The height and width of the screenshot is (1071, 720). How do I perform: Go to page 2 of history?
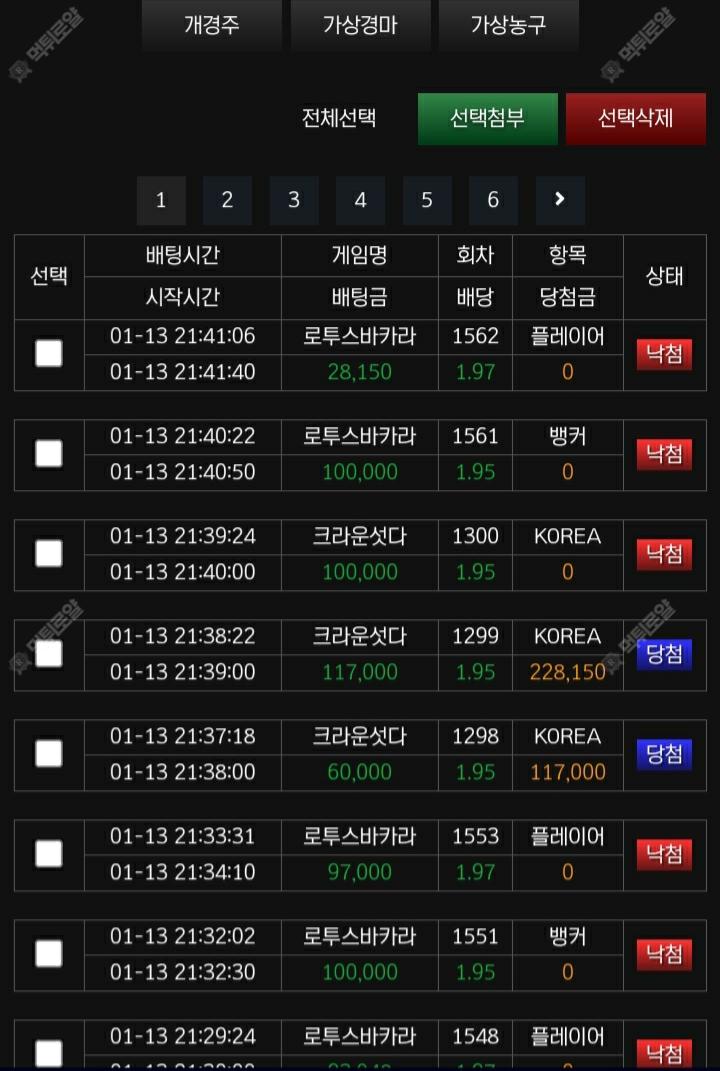click(227, 200)
